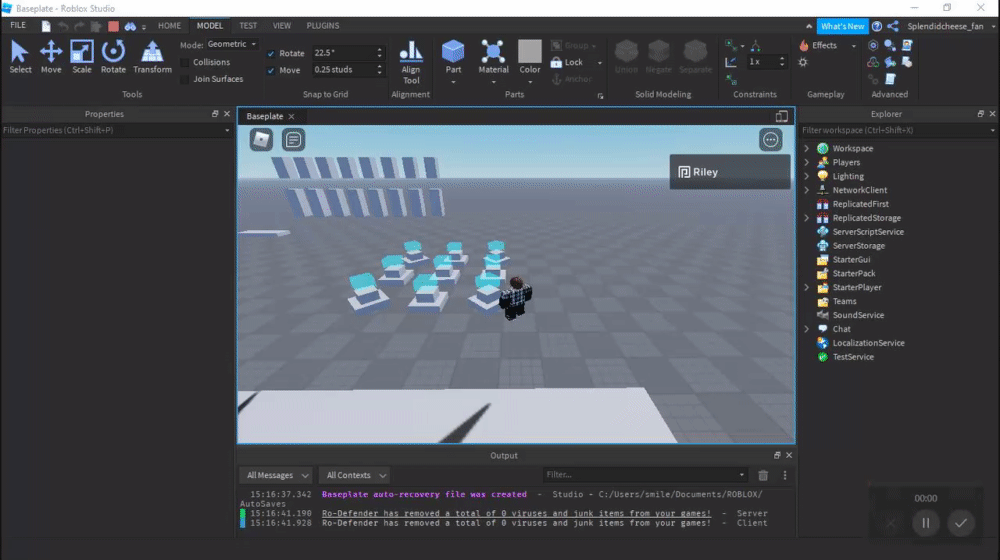Uncheck the Move snap checkbox
This screenshot has width=1000, height=560.
pos(271,70)
